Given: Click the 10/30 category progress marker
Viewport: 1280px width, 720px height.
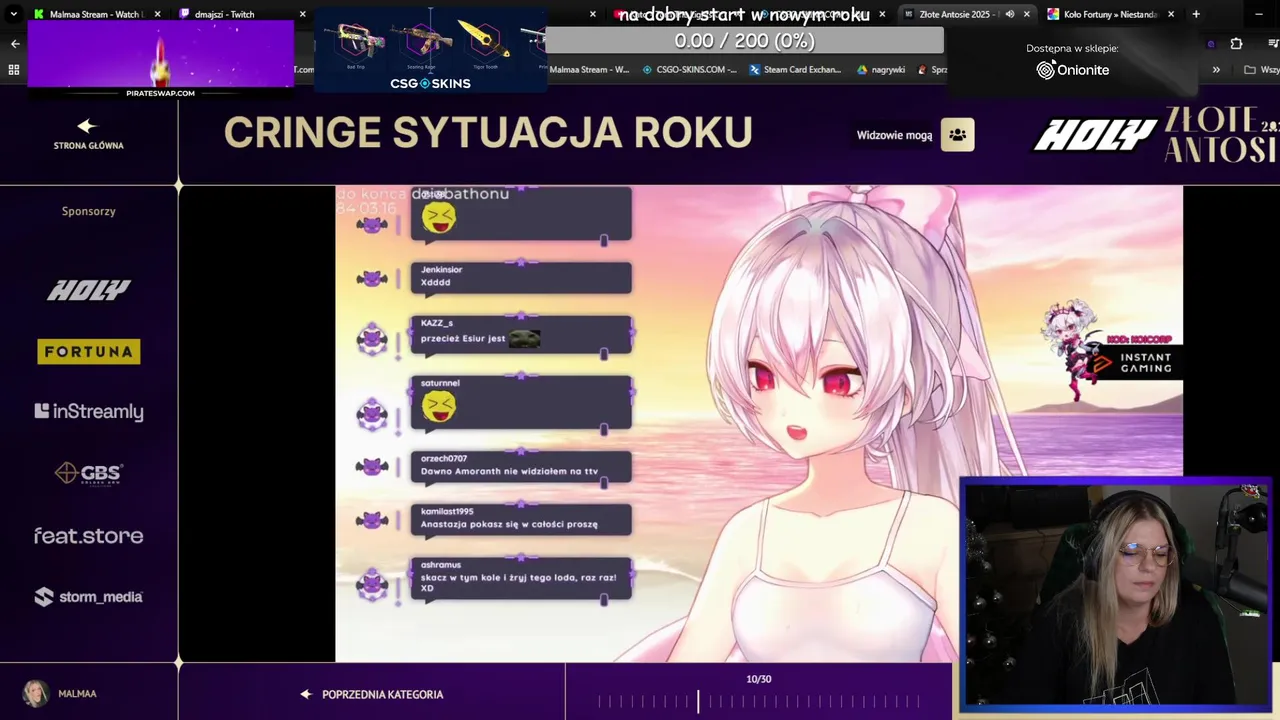Looking at the screenshot, I should [x=699, y=701].
